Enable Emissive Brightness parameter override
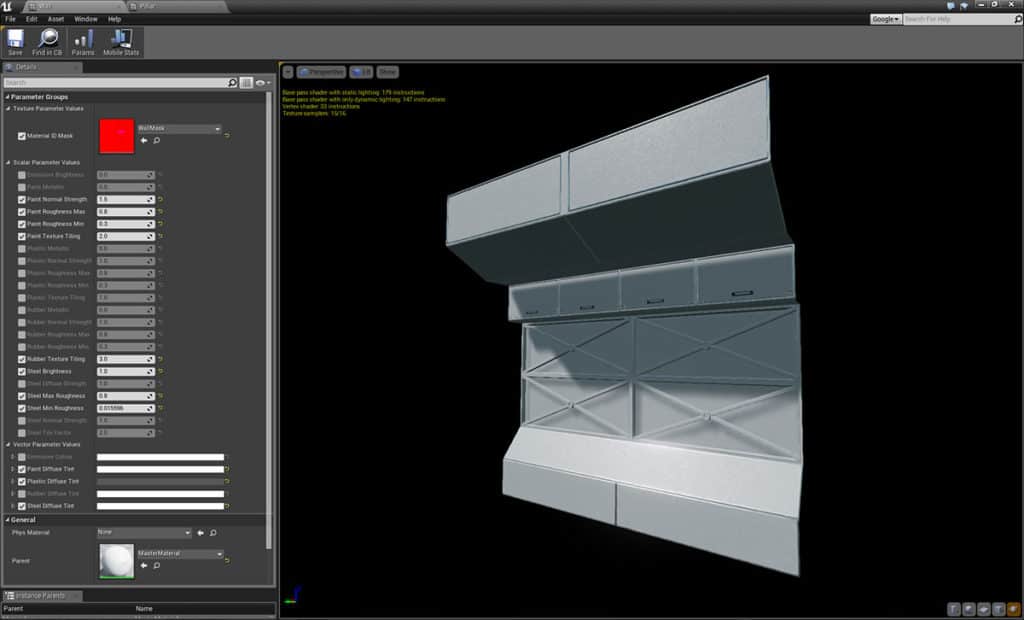 (x=22, y=175)
